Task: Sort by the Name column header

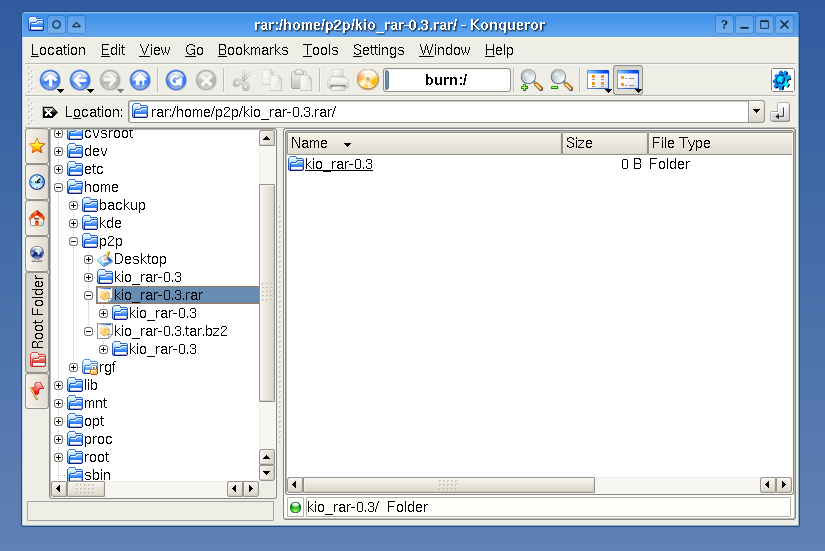Action: tap(424, 143)
